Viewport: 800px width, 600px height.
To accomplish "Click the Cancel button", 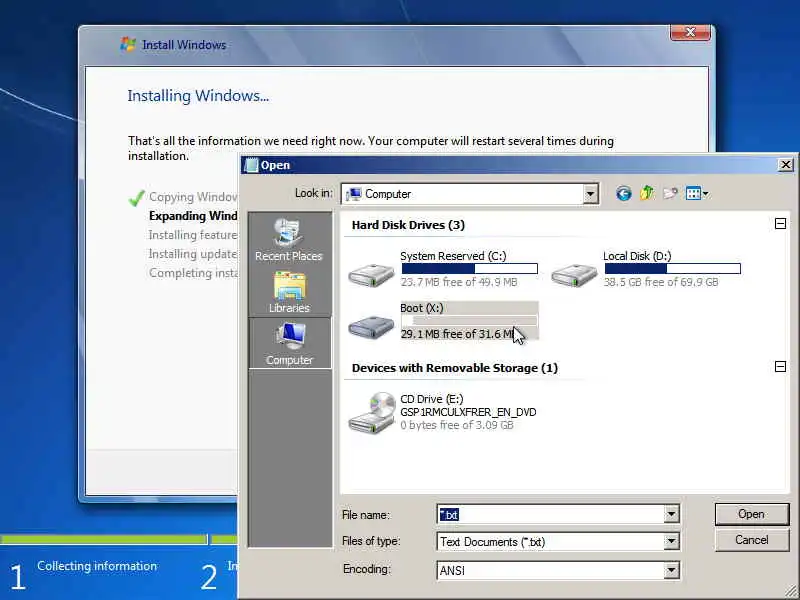I will (x=752, y=540).
